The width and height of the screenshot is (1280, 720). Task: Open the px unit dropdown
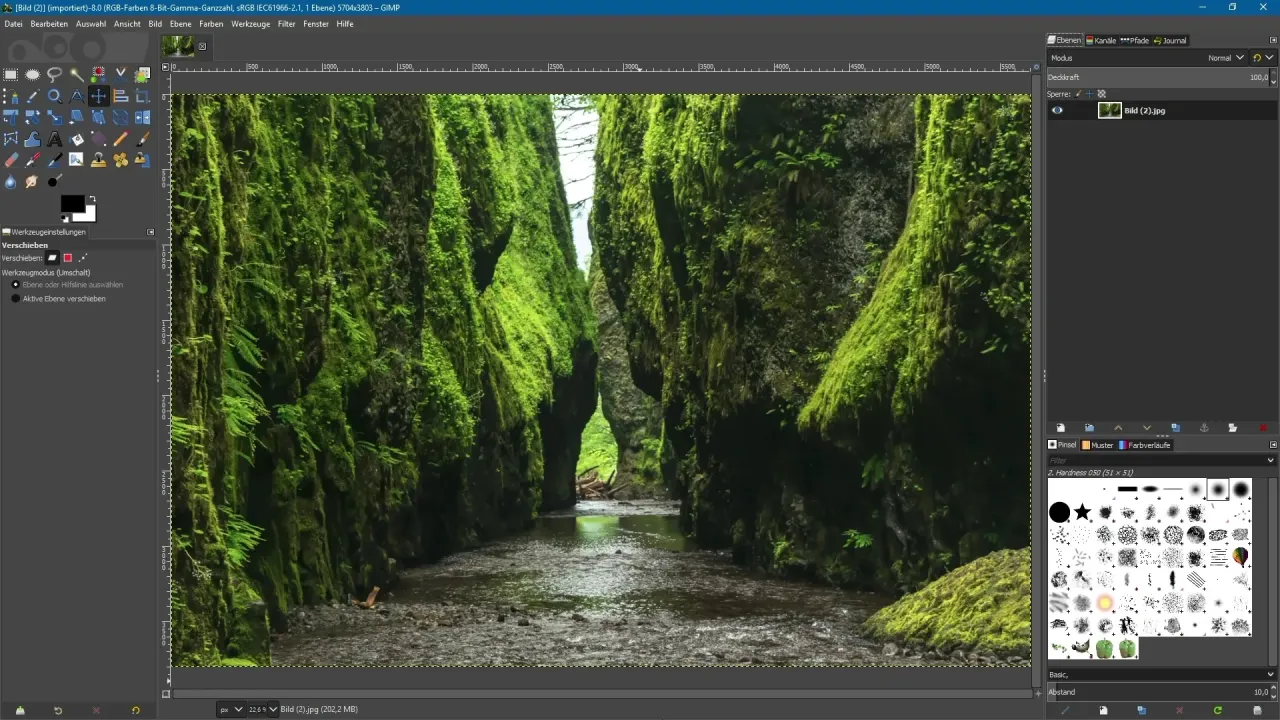pos(231,709)
